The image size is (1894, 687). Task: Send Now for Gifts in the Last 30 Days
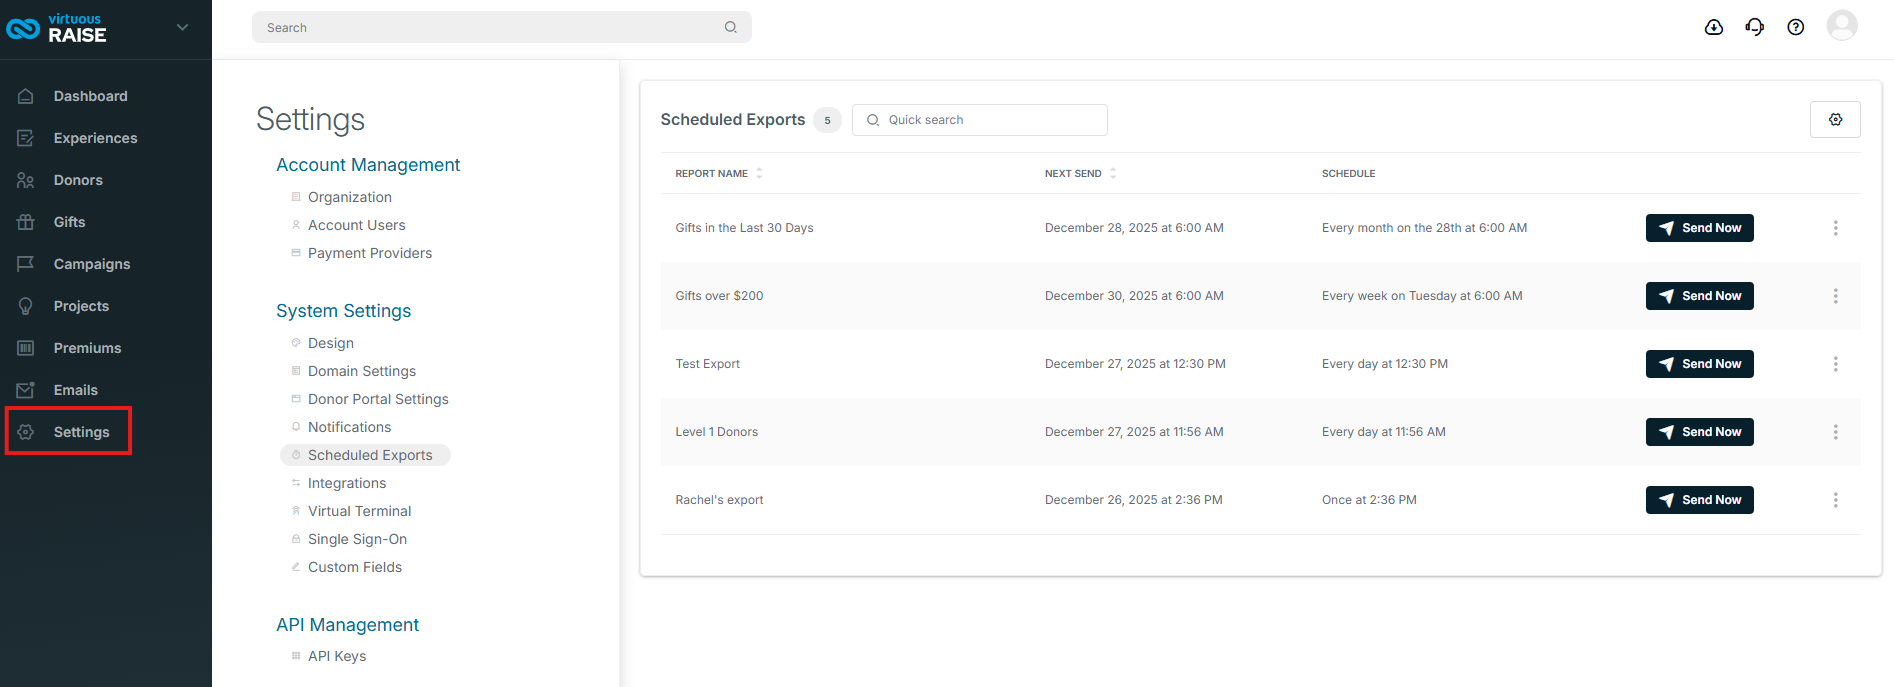(x=1700, y=228)
